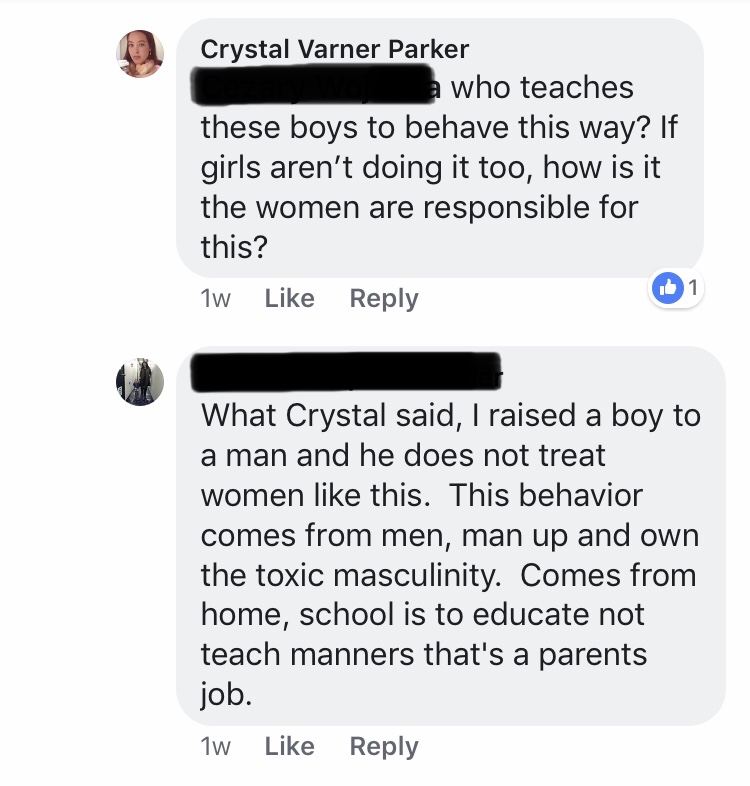This screenshot has width=750, height=786.
Task: View the reaction count '1' on Crystal's comment
Action: tap(692, 289)
